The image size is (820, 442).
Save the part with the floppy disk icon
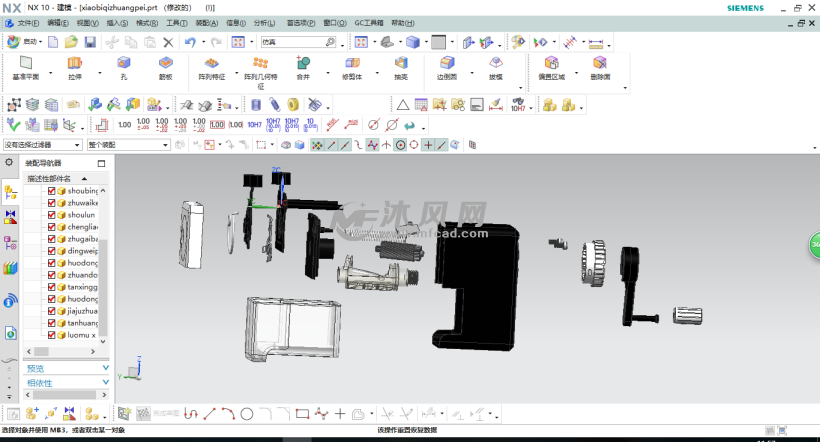pyautogui.click(x=90, y=42)
